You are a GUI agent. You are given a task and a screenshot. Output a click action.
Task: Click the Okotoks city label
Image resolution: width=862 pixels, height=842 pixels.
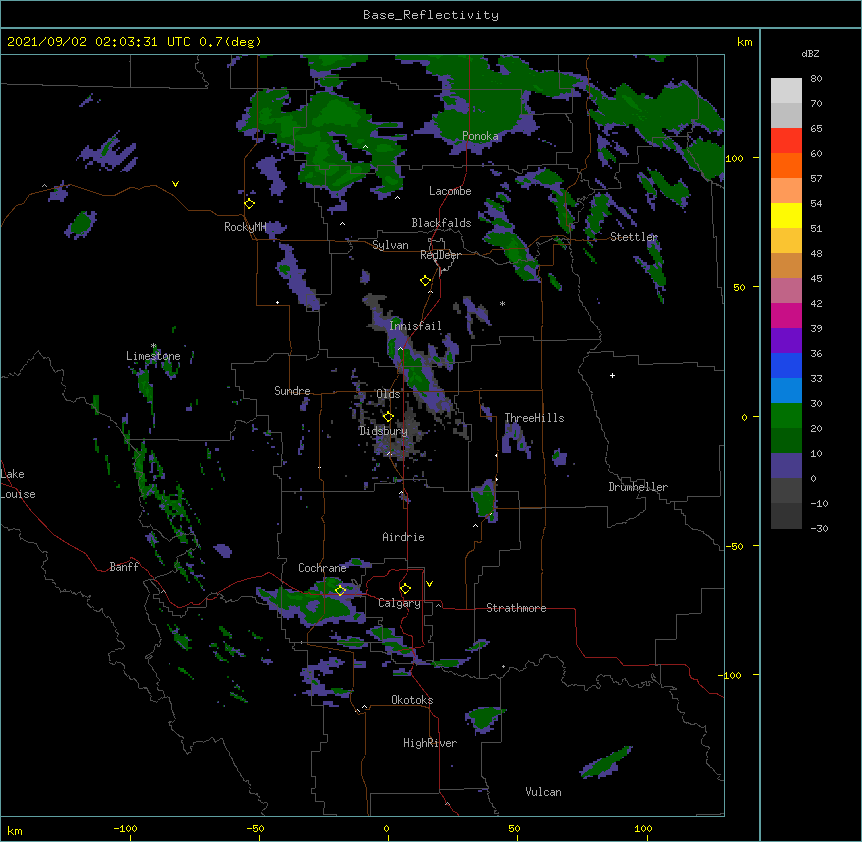coord(412,700)
